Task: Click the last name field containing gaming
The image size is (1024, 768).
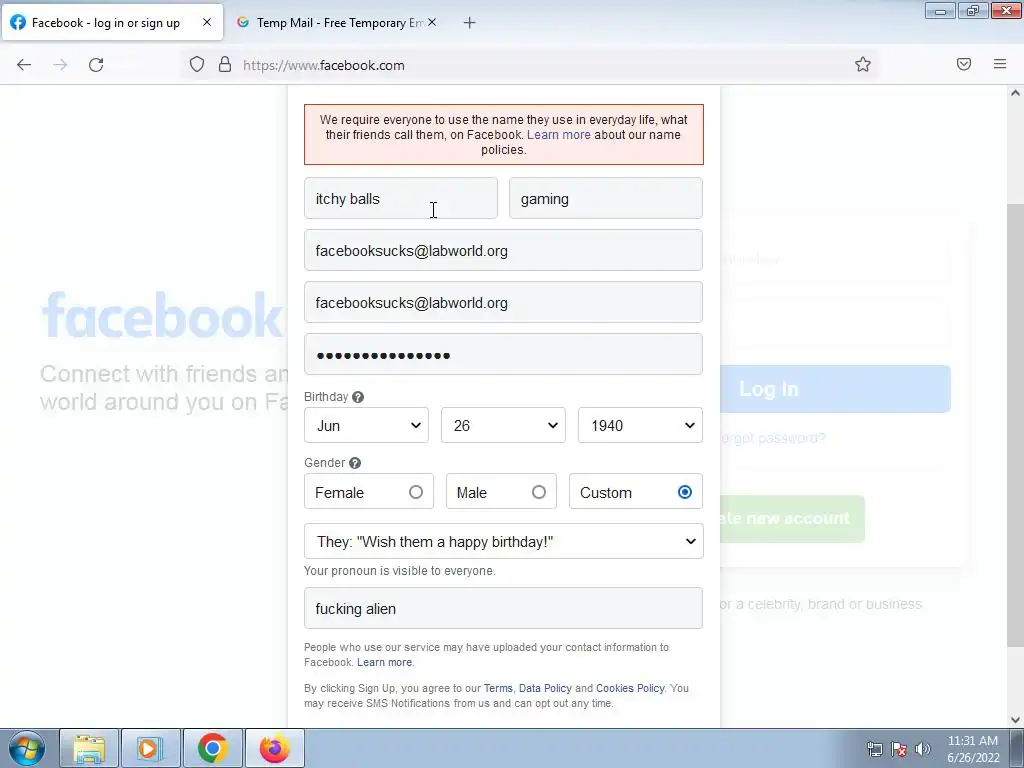Action: click(606, 199)
